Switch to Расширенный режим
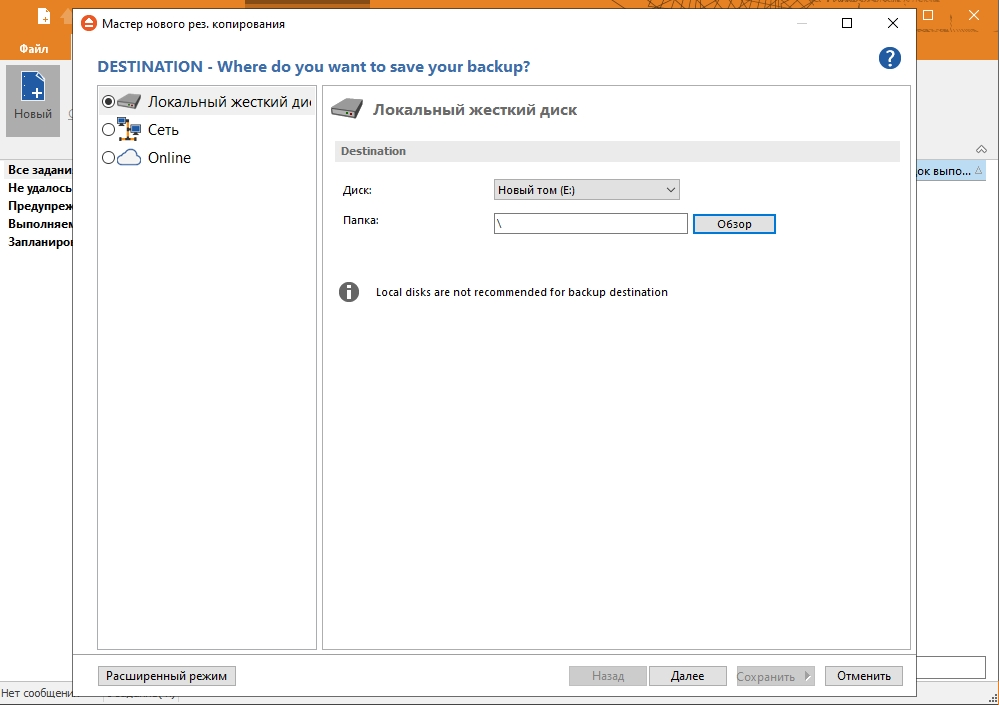This screenshot has height=705, width=999. (x=168, y=676)
